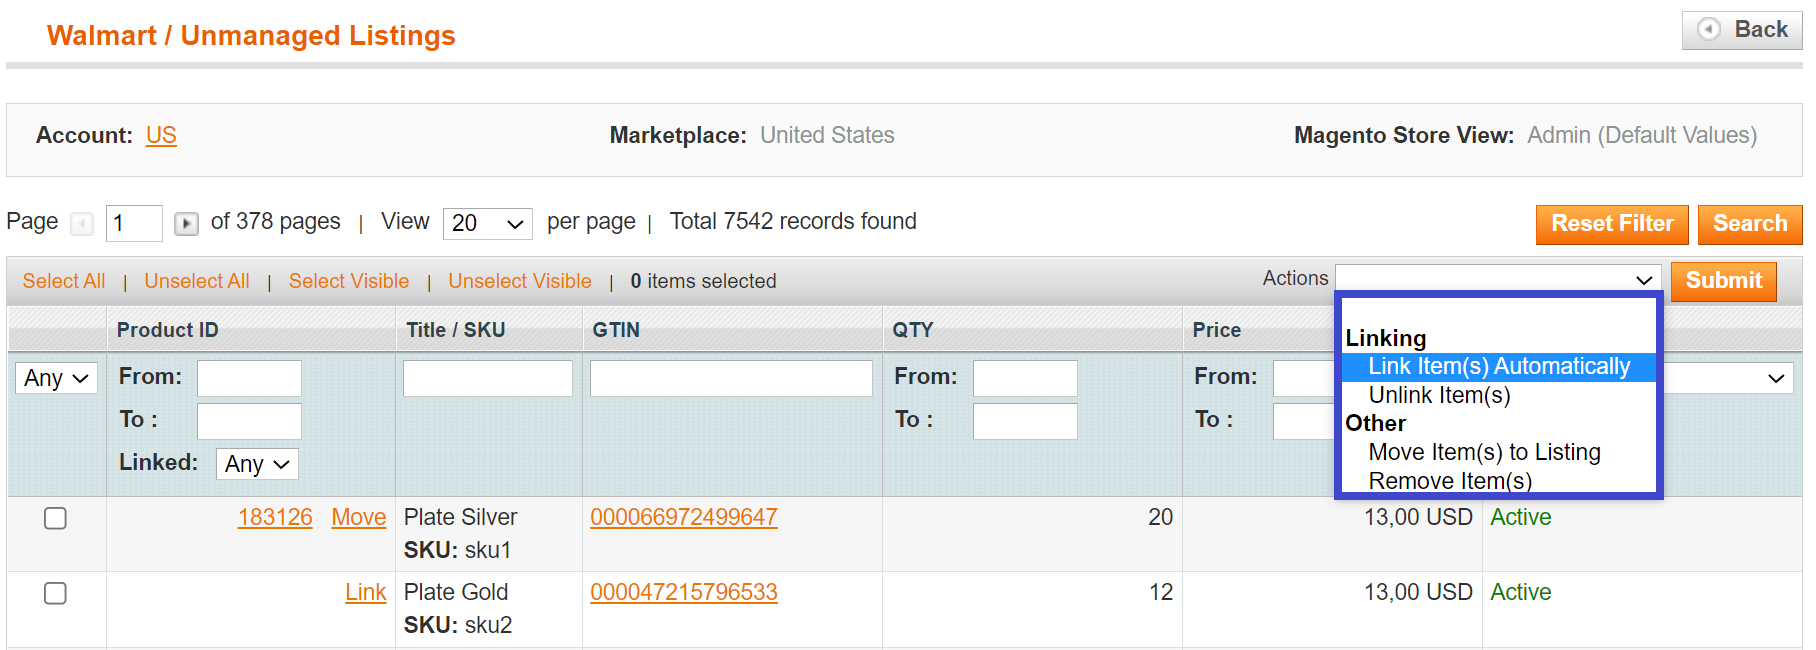
Task: Click the Reset Filter button
Action: click(x=1611, y=224)
